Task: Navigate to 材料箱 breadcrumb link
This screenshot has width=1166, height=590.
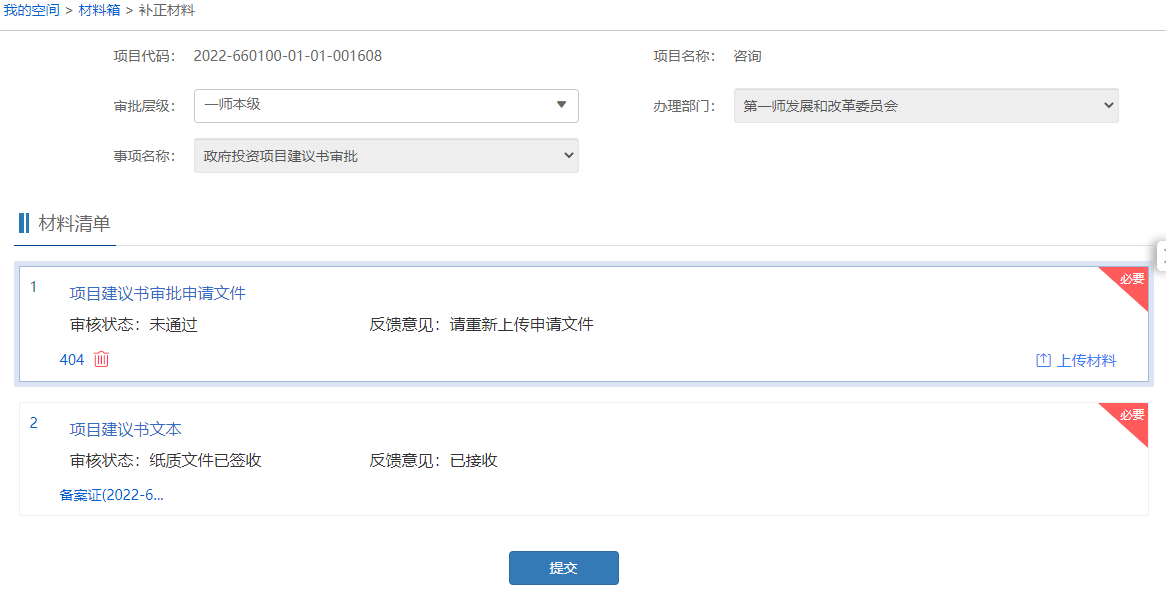Action: pyautogui.click(x=99, y=10)
